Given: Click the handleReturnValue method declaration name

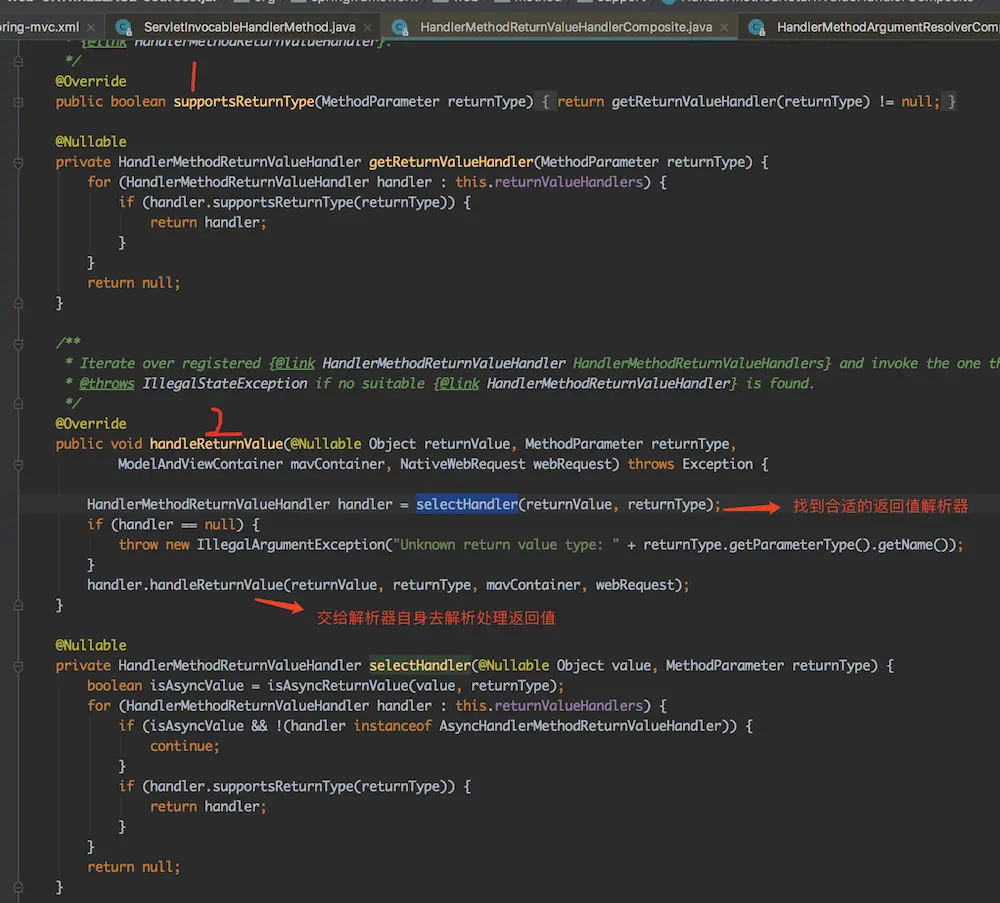Looking at the screenshot, I should click(216, 444).
